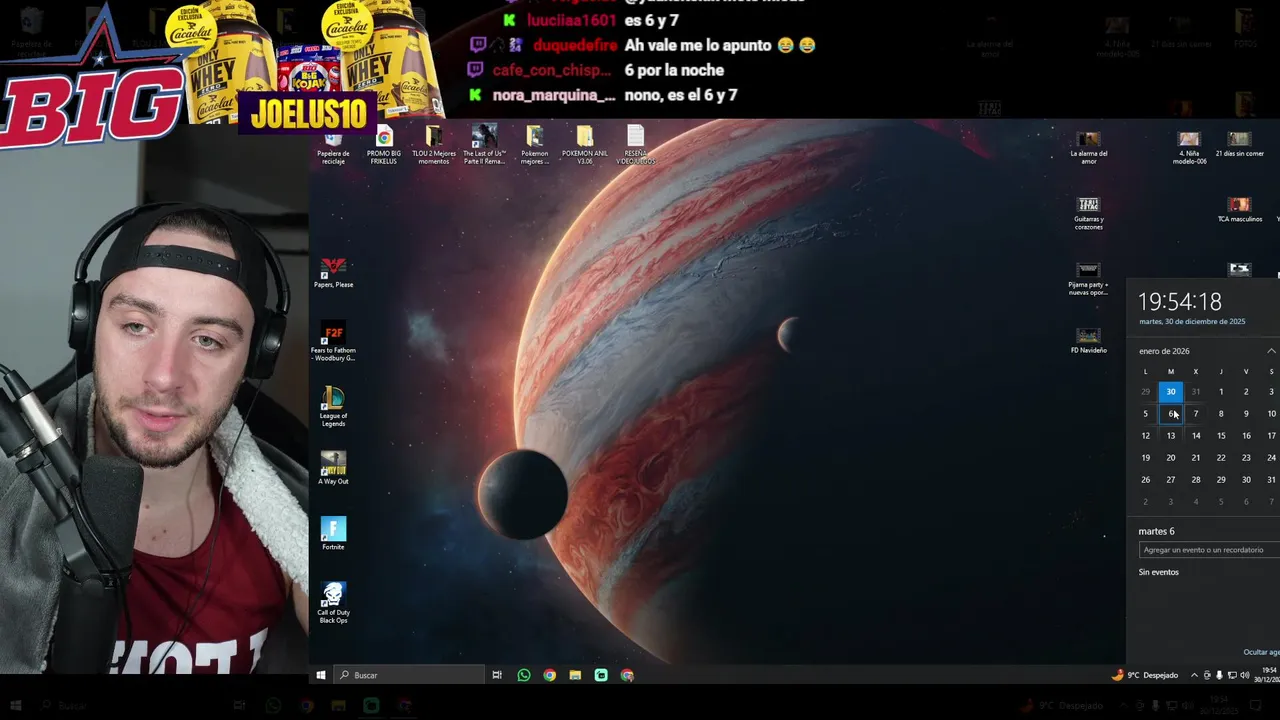The width and height of the screenshot is (1280, 720).
Task: Select day 14 in the calendar
Action: click(x=1196, y=436)
